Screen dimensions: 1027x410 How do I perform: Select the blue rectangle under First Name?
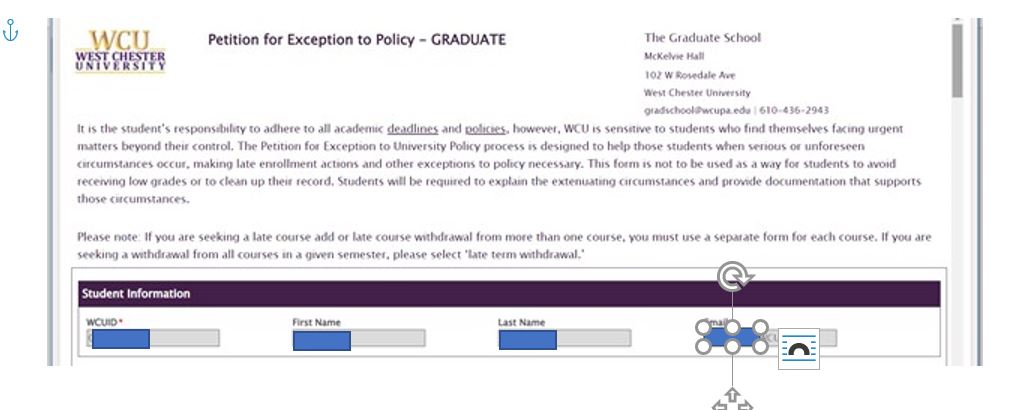(322, 341)
